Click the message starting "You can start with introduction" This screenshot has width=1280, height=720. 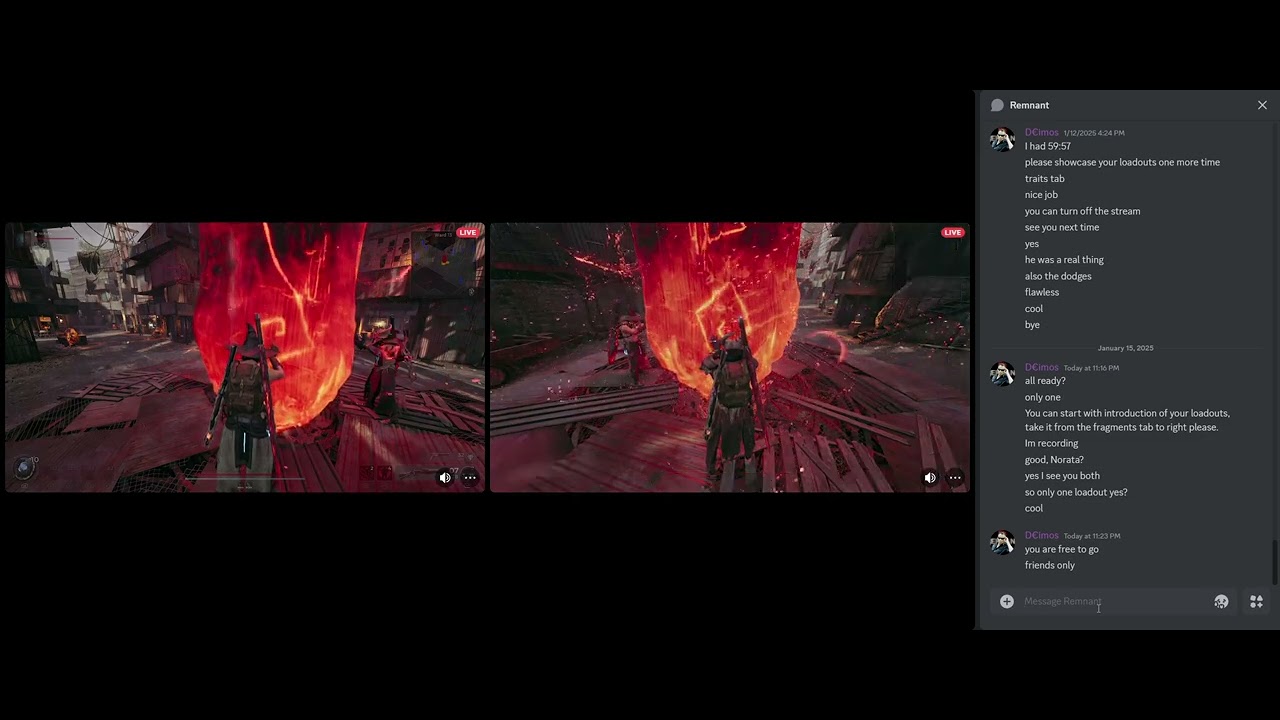tap(1127, 420)
